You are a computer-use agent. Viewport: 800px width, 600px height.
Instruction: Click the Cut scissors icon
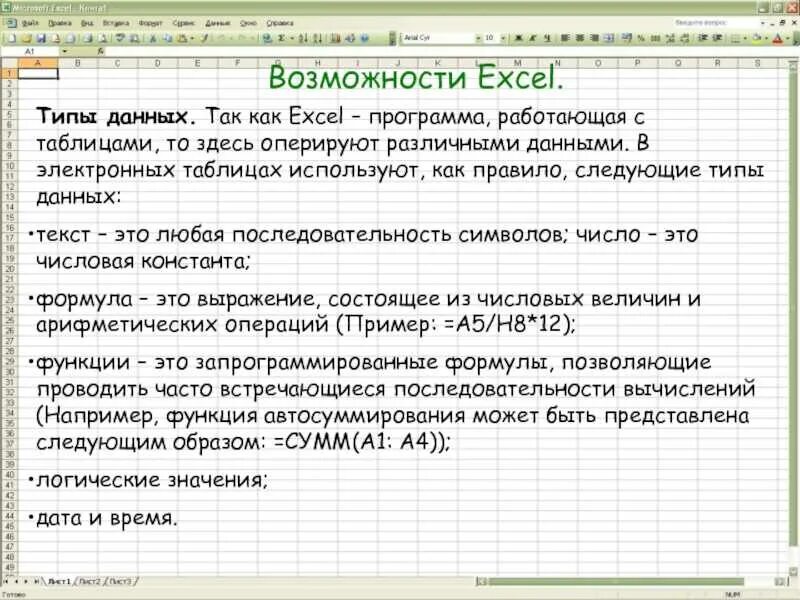click(x=152, y=38)
